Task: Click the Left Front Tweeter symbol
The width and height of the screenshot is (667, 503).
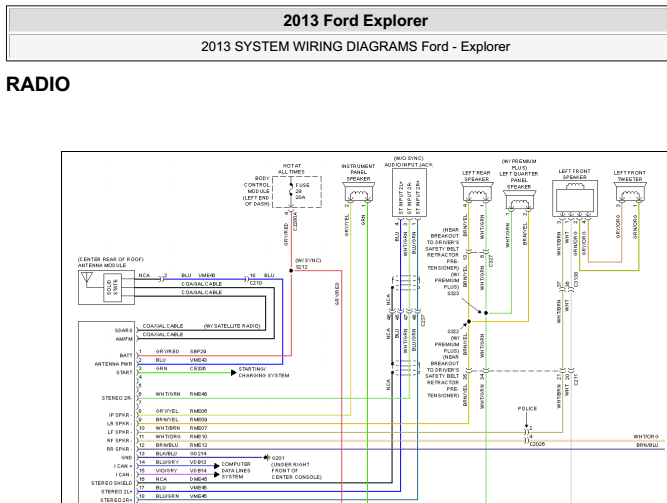Action: pyautogui.click(x=630, y=192)
